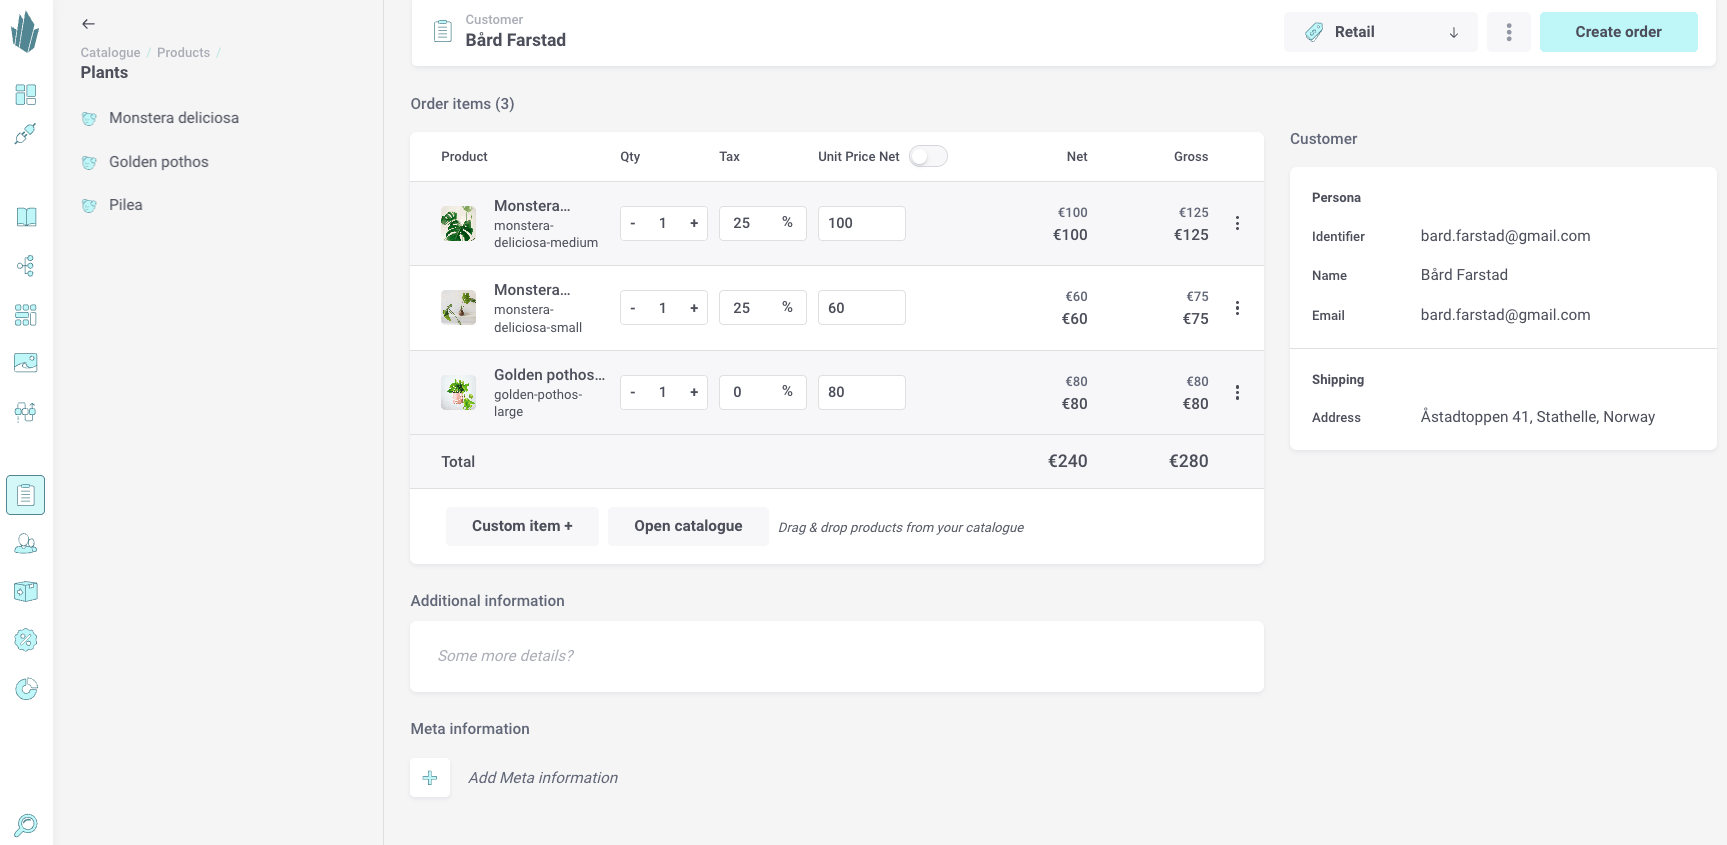Increase quantity of monstera-deliciosa-medium
This screenshot has height=845, width=1727.
694,223
